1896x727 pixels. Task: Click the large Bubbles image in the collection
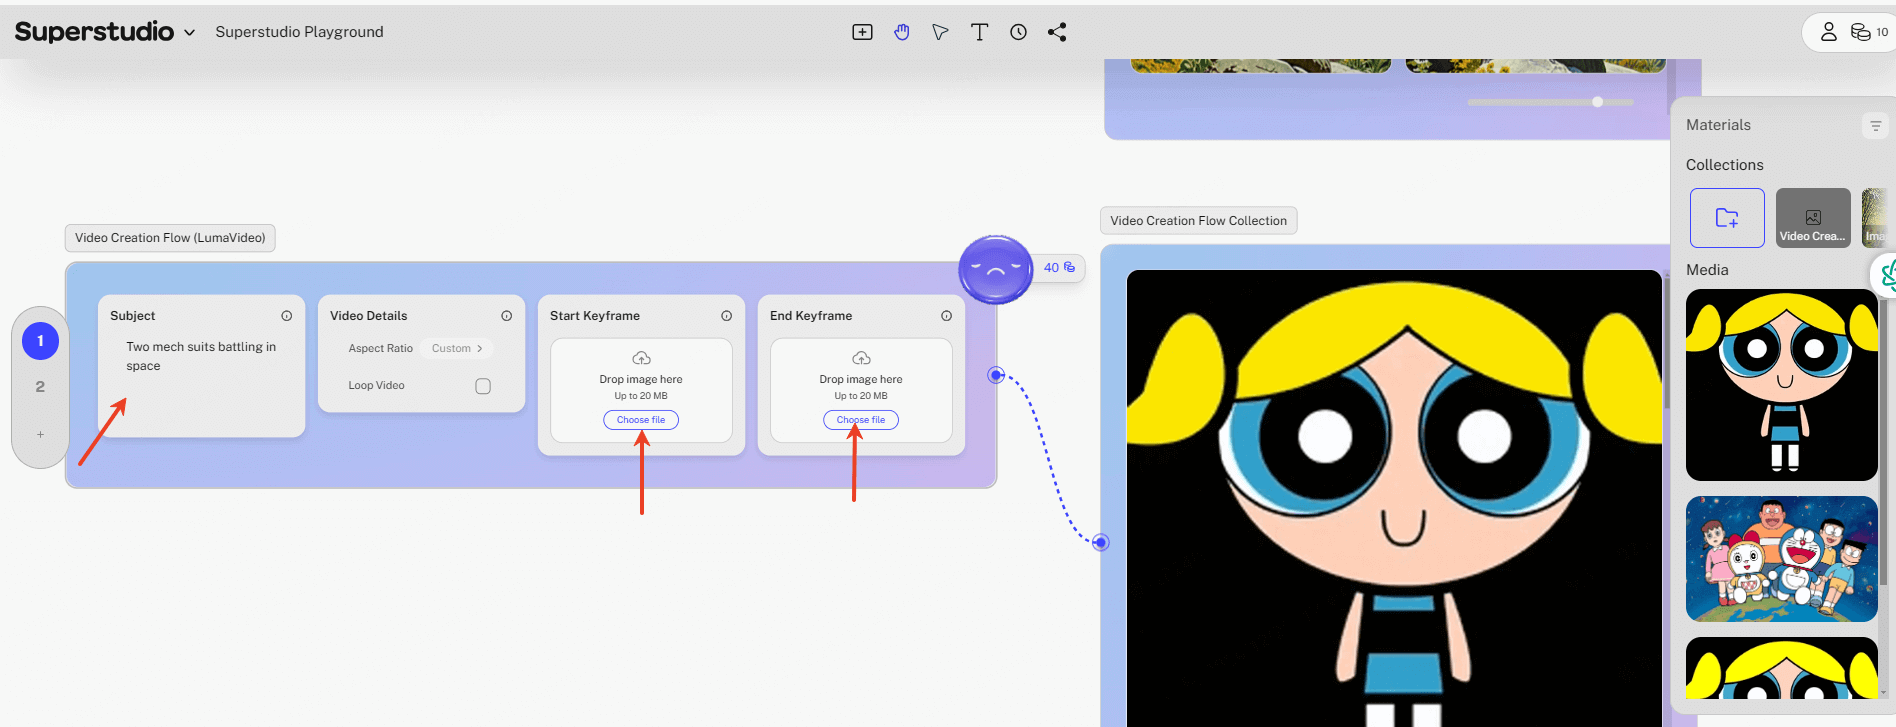tap(1394, 498)
